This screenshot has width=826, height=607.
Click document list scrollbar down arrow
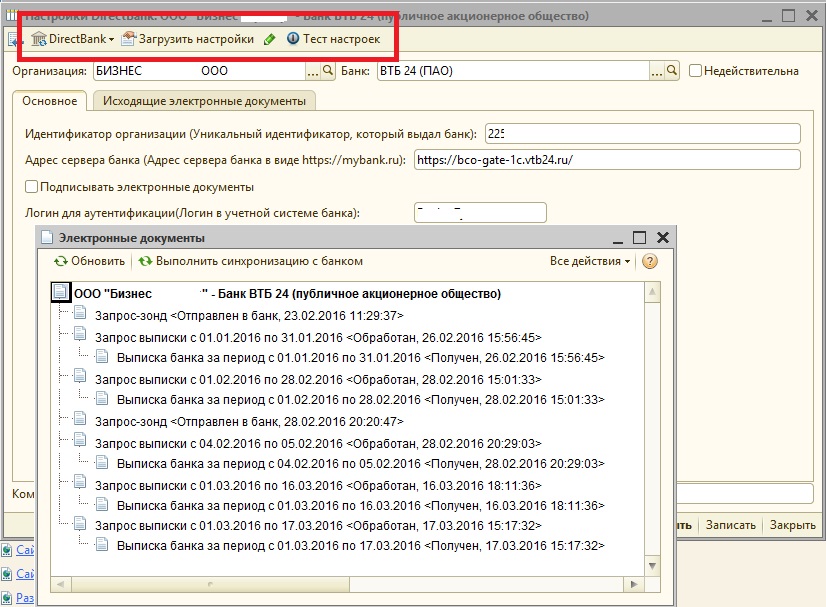[x=652, y=566]
